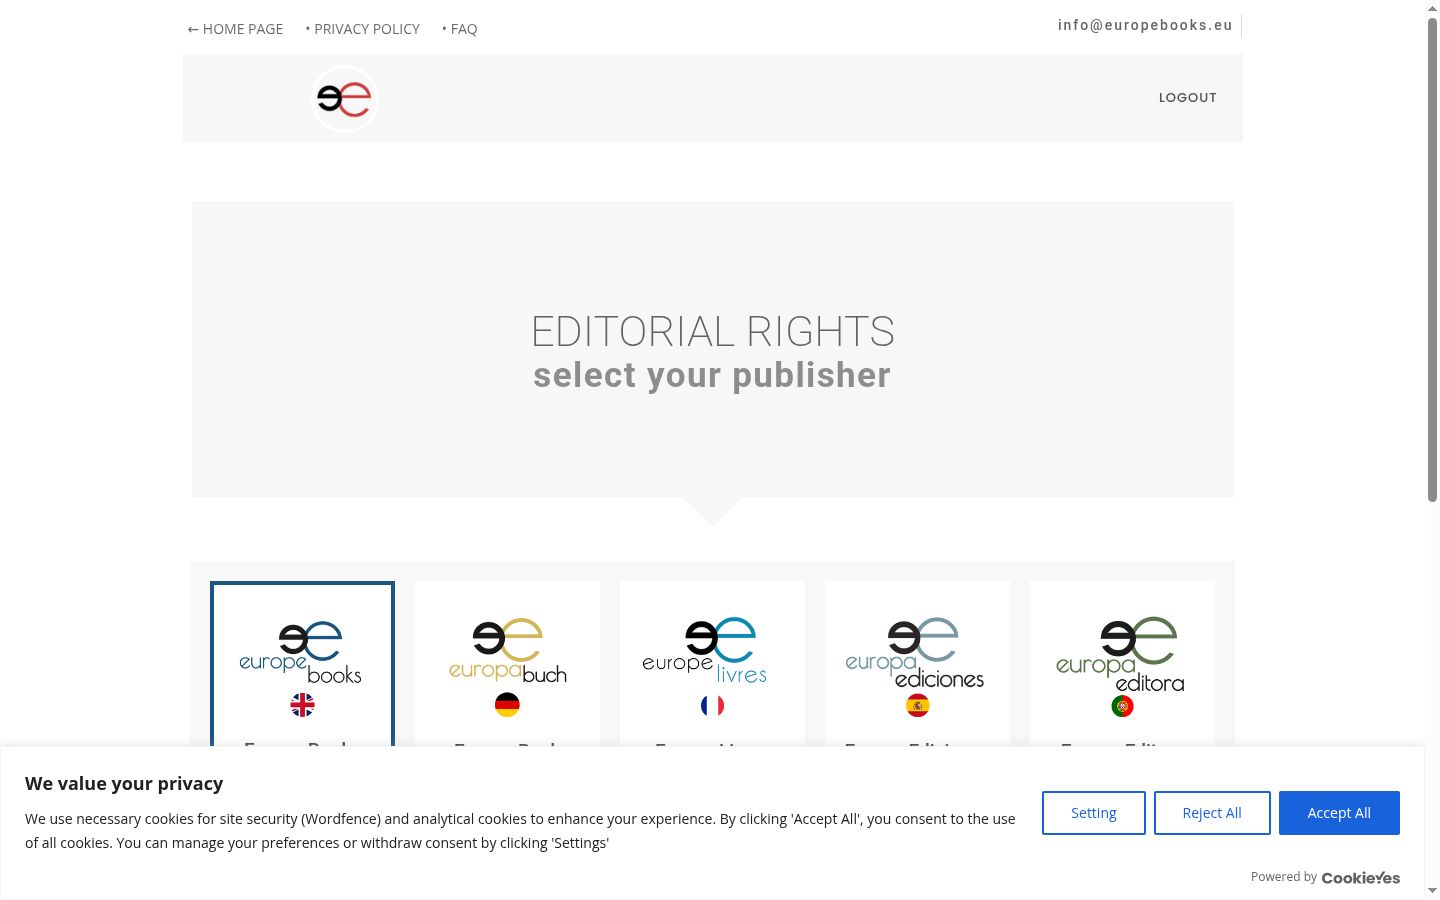Open cookie Setting button
1440x900 pixels.
pos(1094,813)
